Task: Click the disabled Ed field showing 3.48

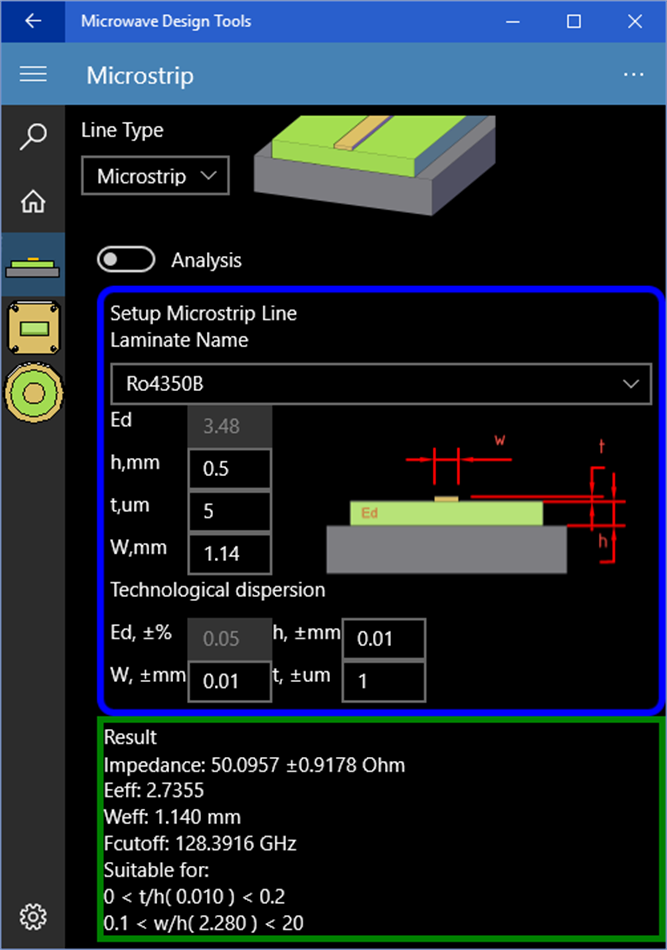Action: [x=230, y=426]
